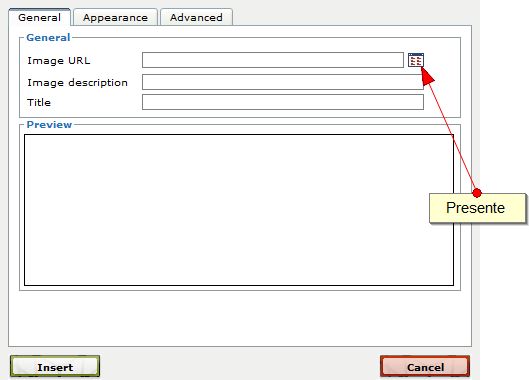
Task: Click into the Image description field
Action: pos(283,82)
